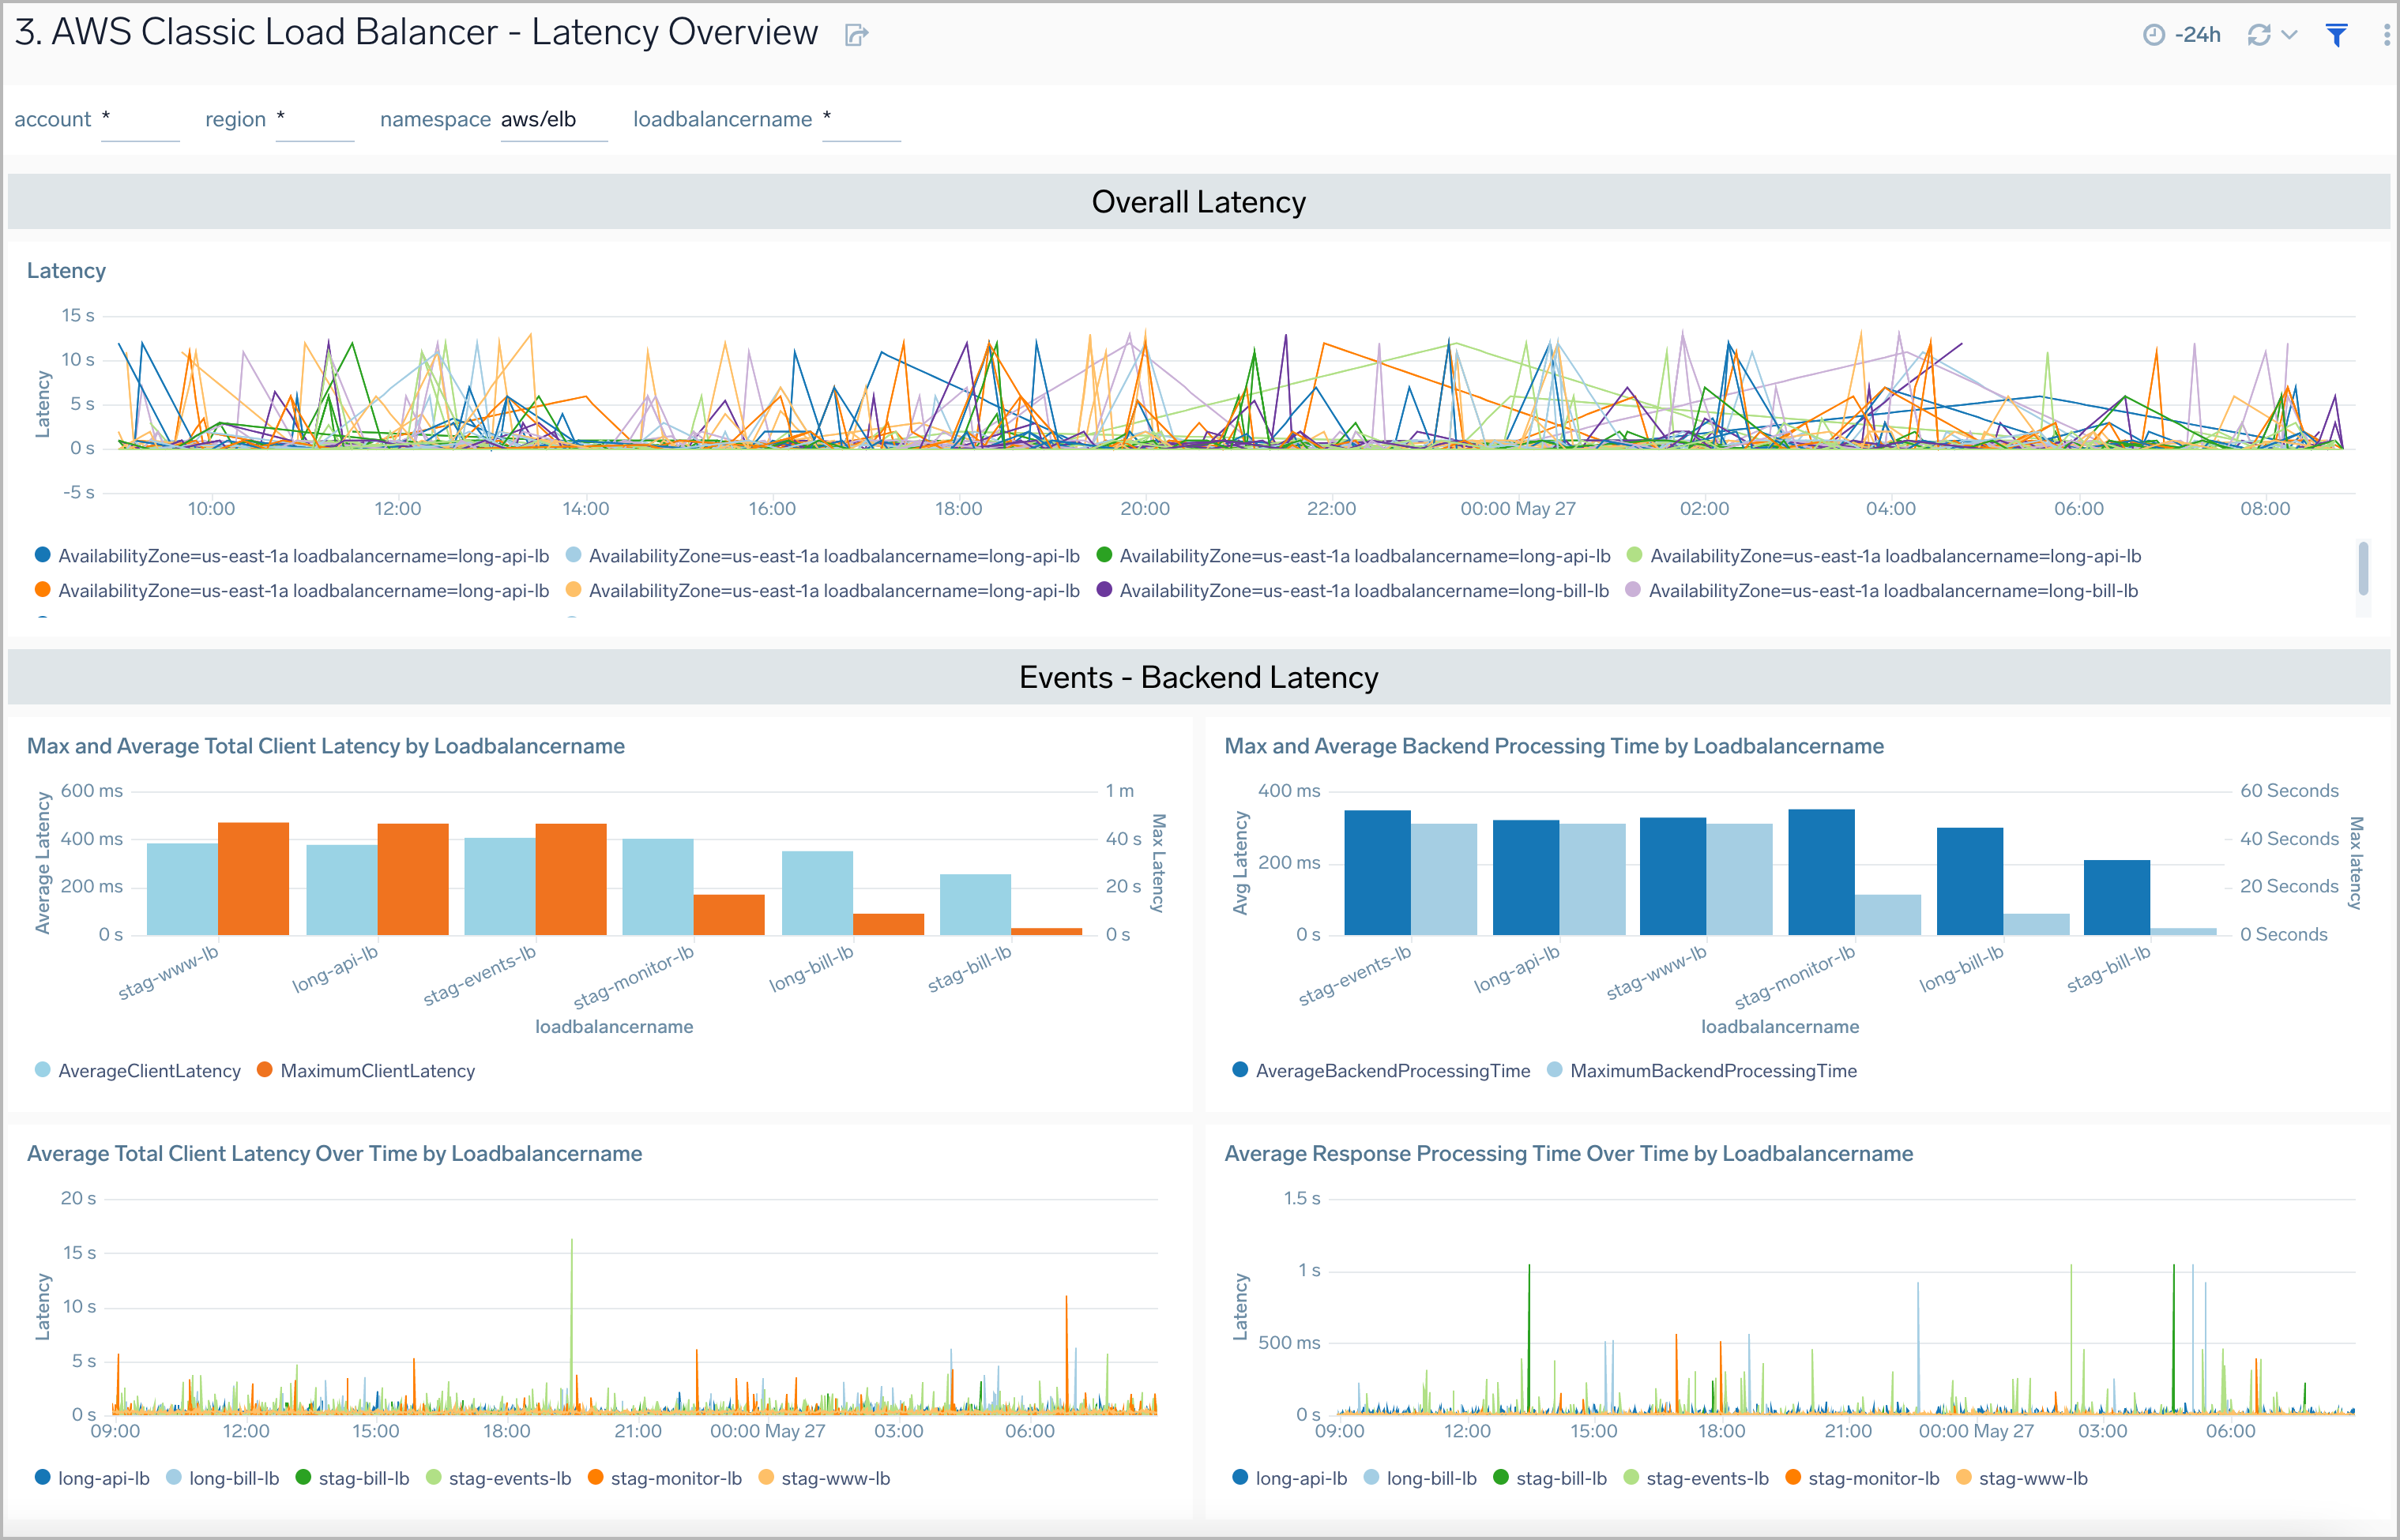
Task: Click the light blue stag-monitor-lb average client latency bar
Action: coord(658,887)
